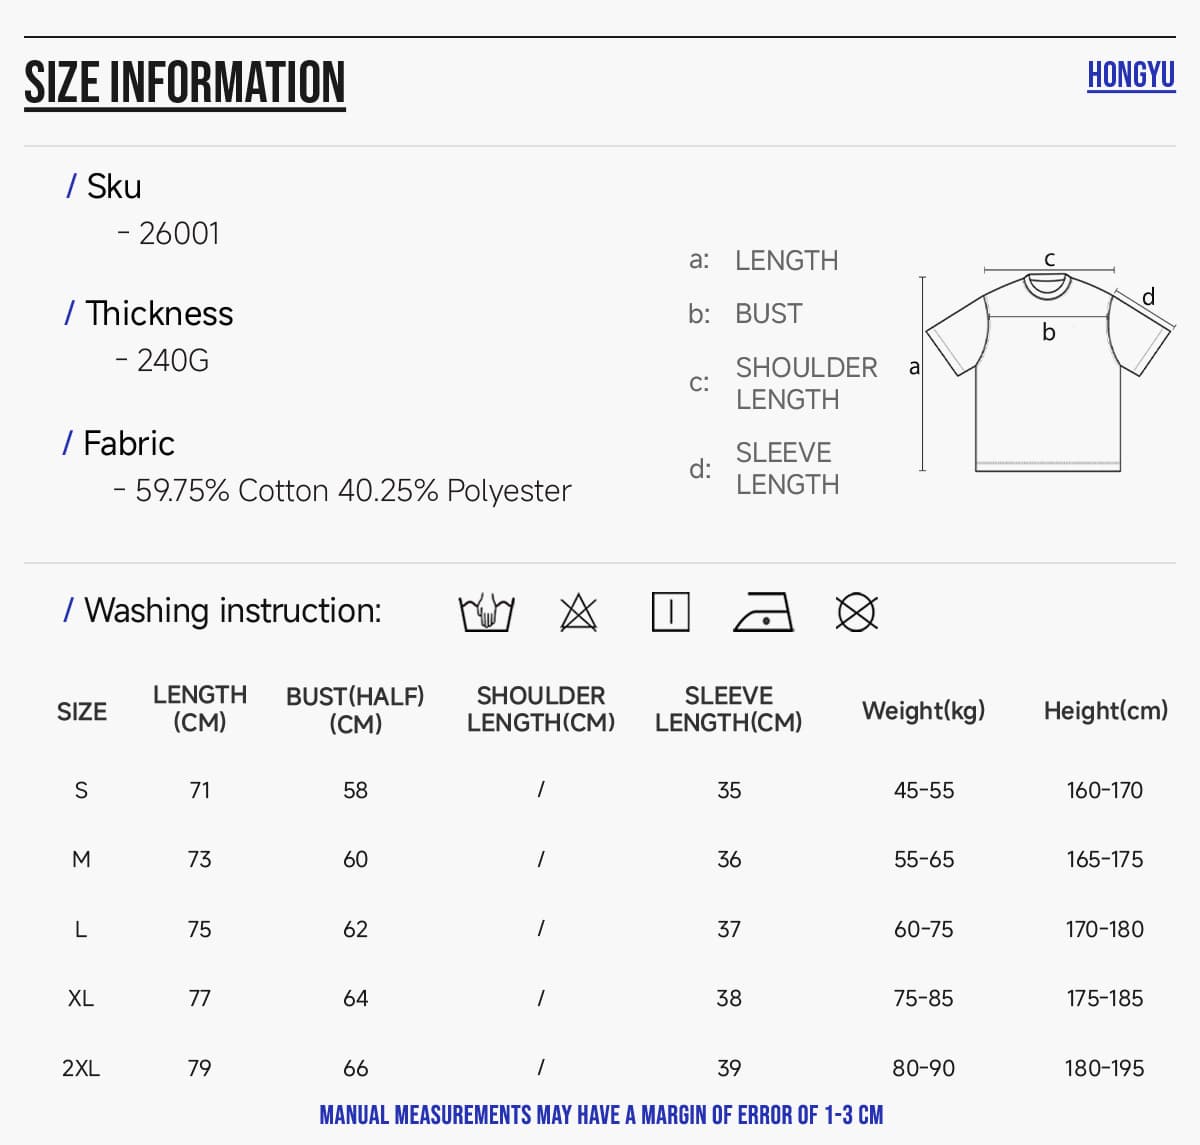Click height range 165-175
This screenshot has width=1200, height=1145.
[x=1105, y=859]
